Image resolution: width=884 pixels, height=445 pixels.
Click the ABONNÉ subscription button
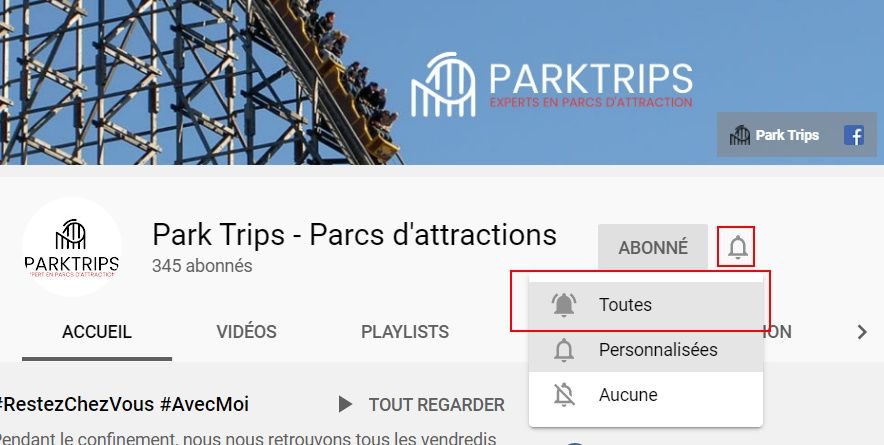pyautogui.click(x=653, y=248)
